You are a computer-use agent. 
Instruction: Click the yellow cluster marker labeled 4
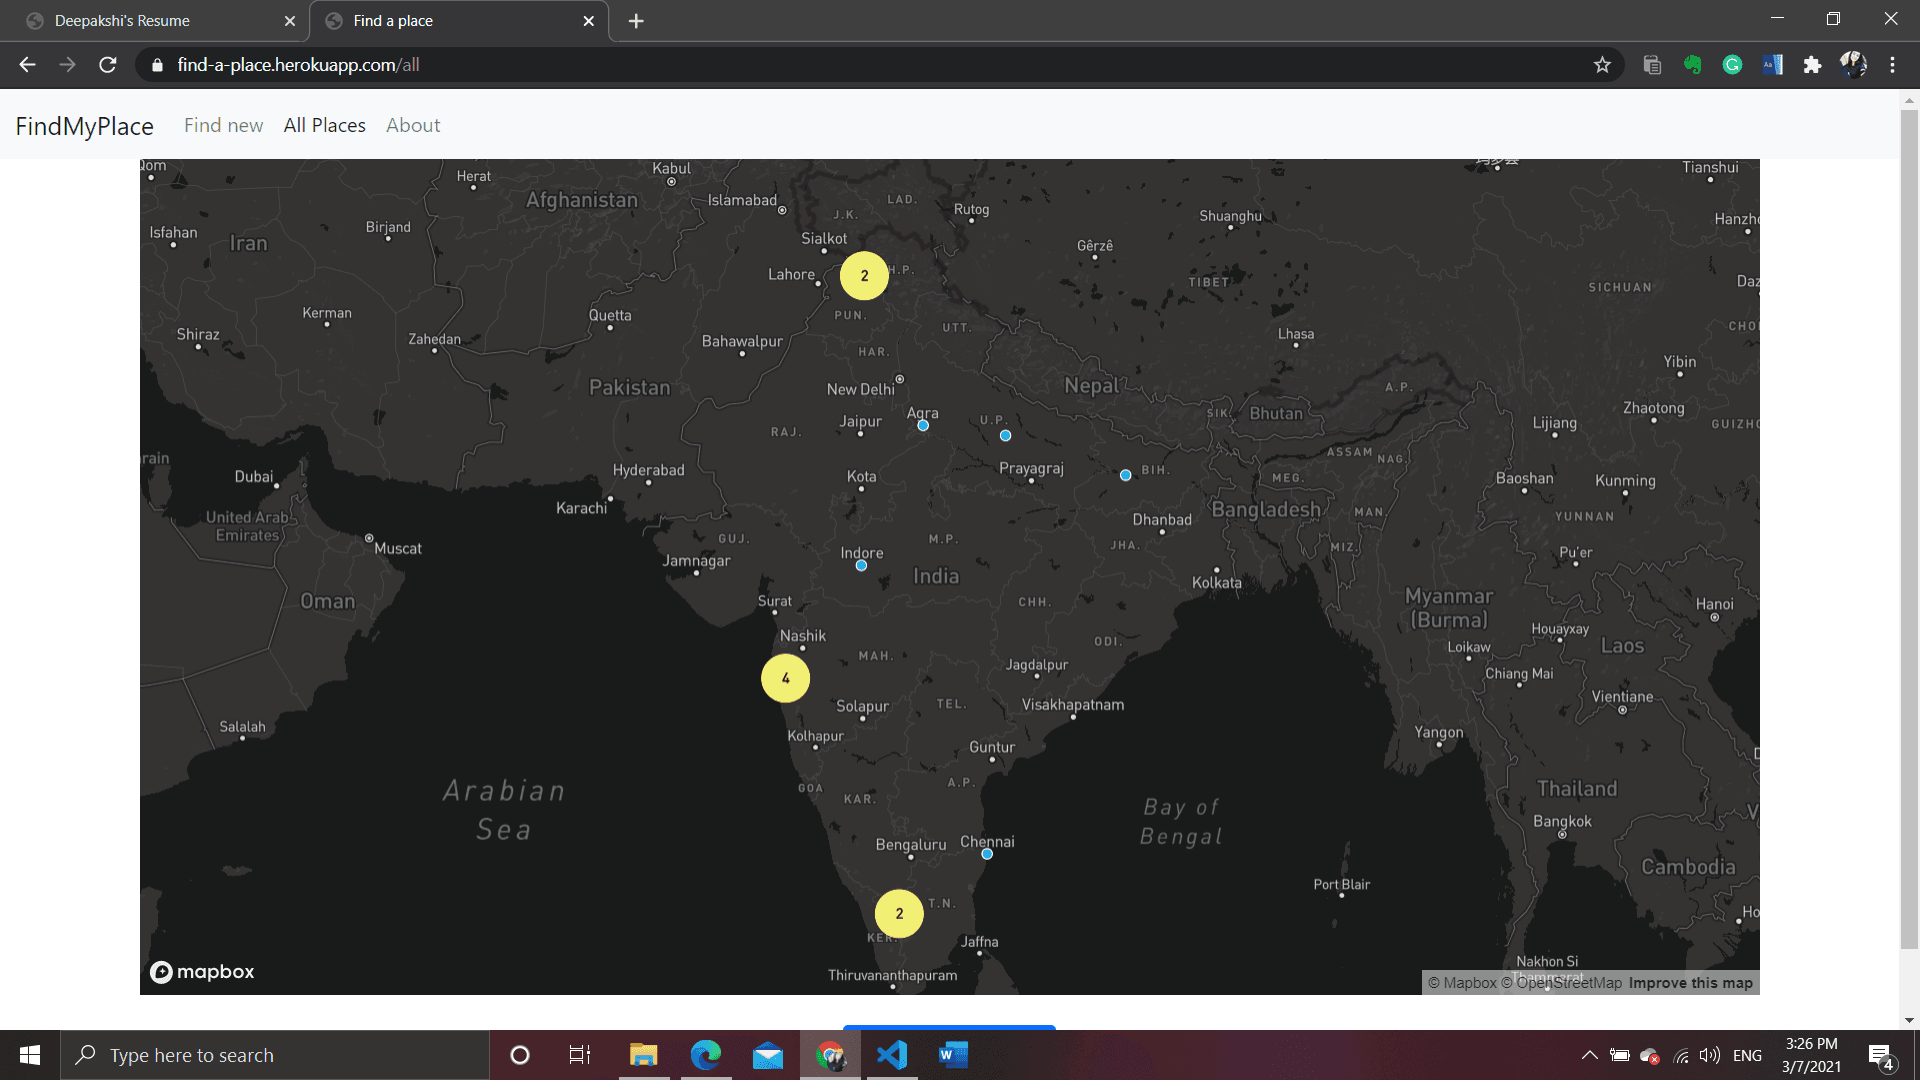pyautogui.click(x=785, y=678)
